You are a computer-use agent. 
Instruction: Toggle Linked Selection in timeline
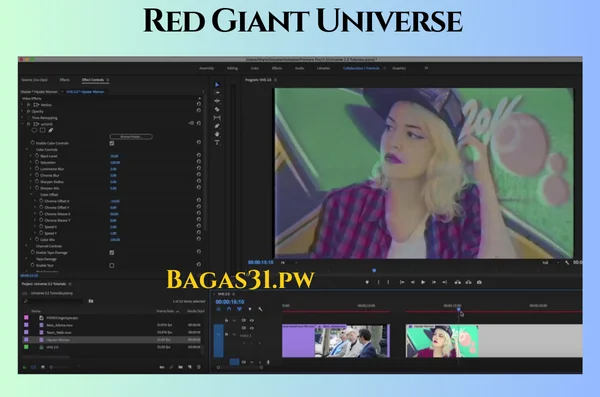click(x=239, y=309)
